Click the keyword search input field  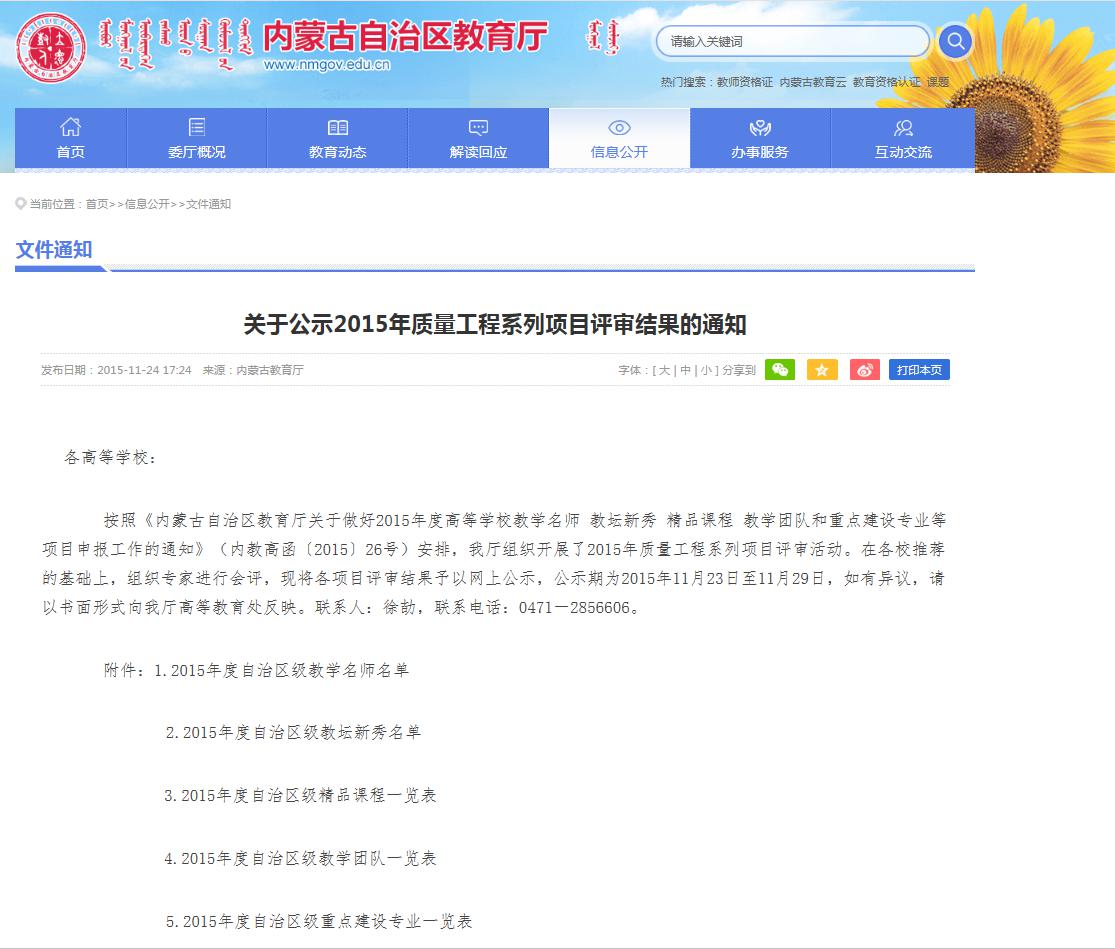point(790,41)
